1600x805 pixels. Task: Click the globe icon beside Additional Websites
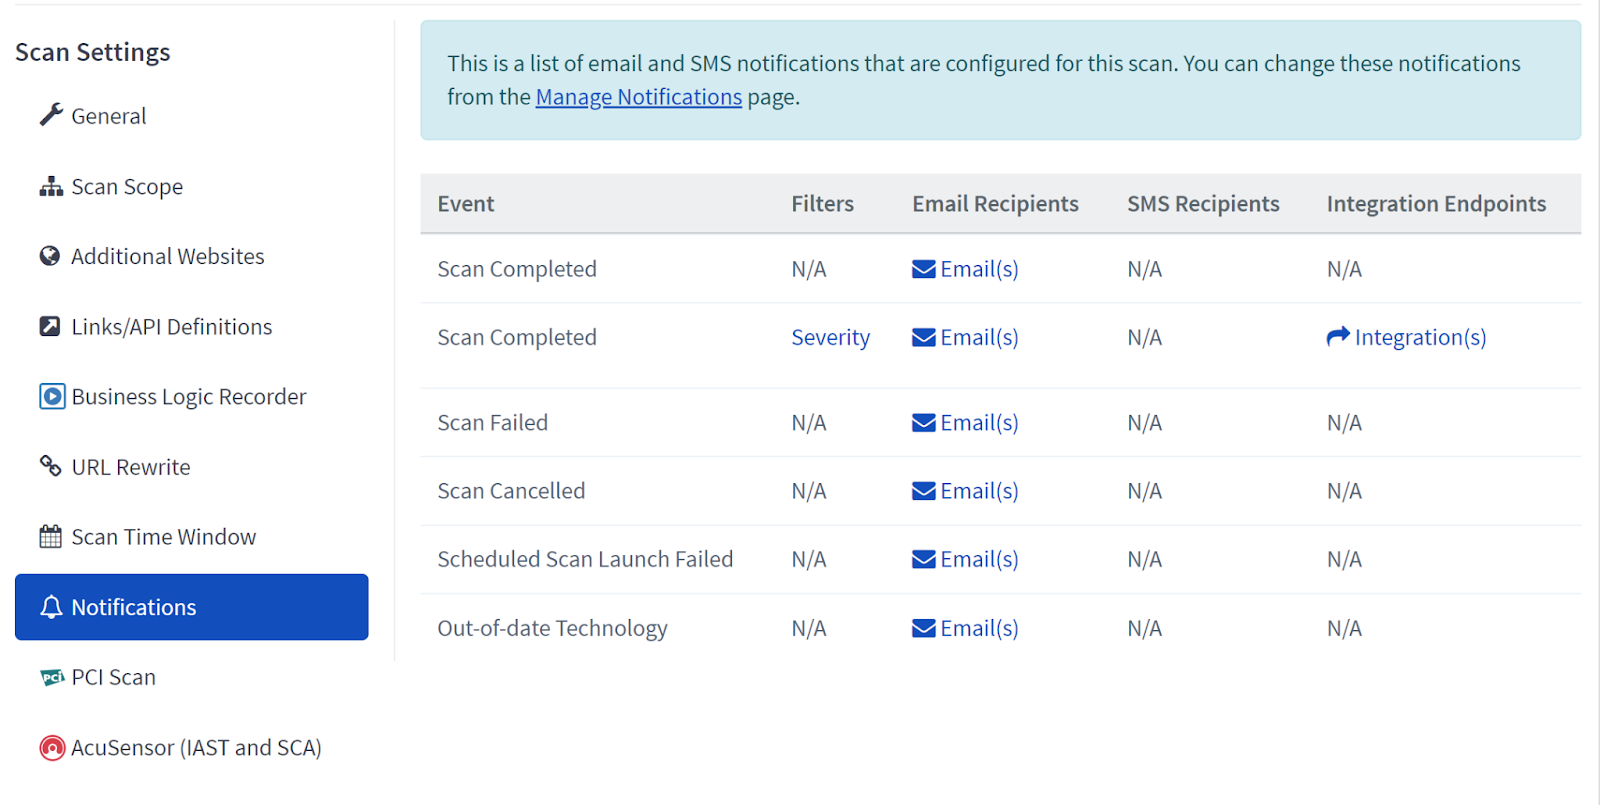pos(50,256)
